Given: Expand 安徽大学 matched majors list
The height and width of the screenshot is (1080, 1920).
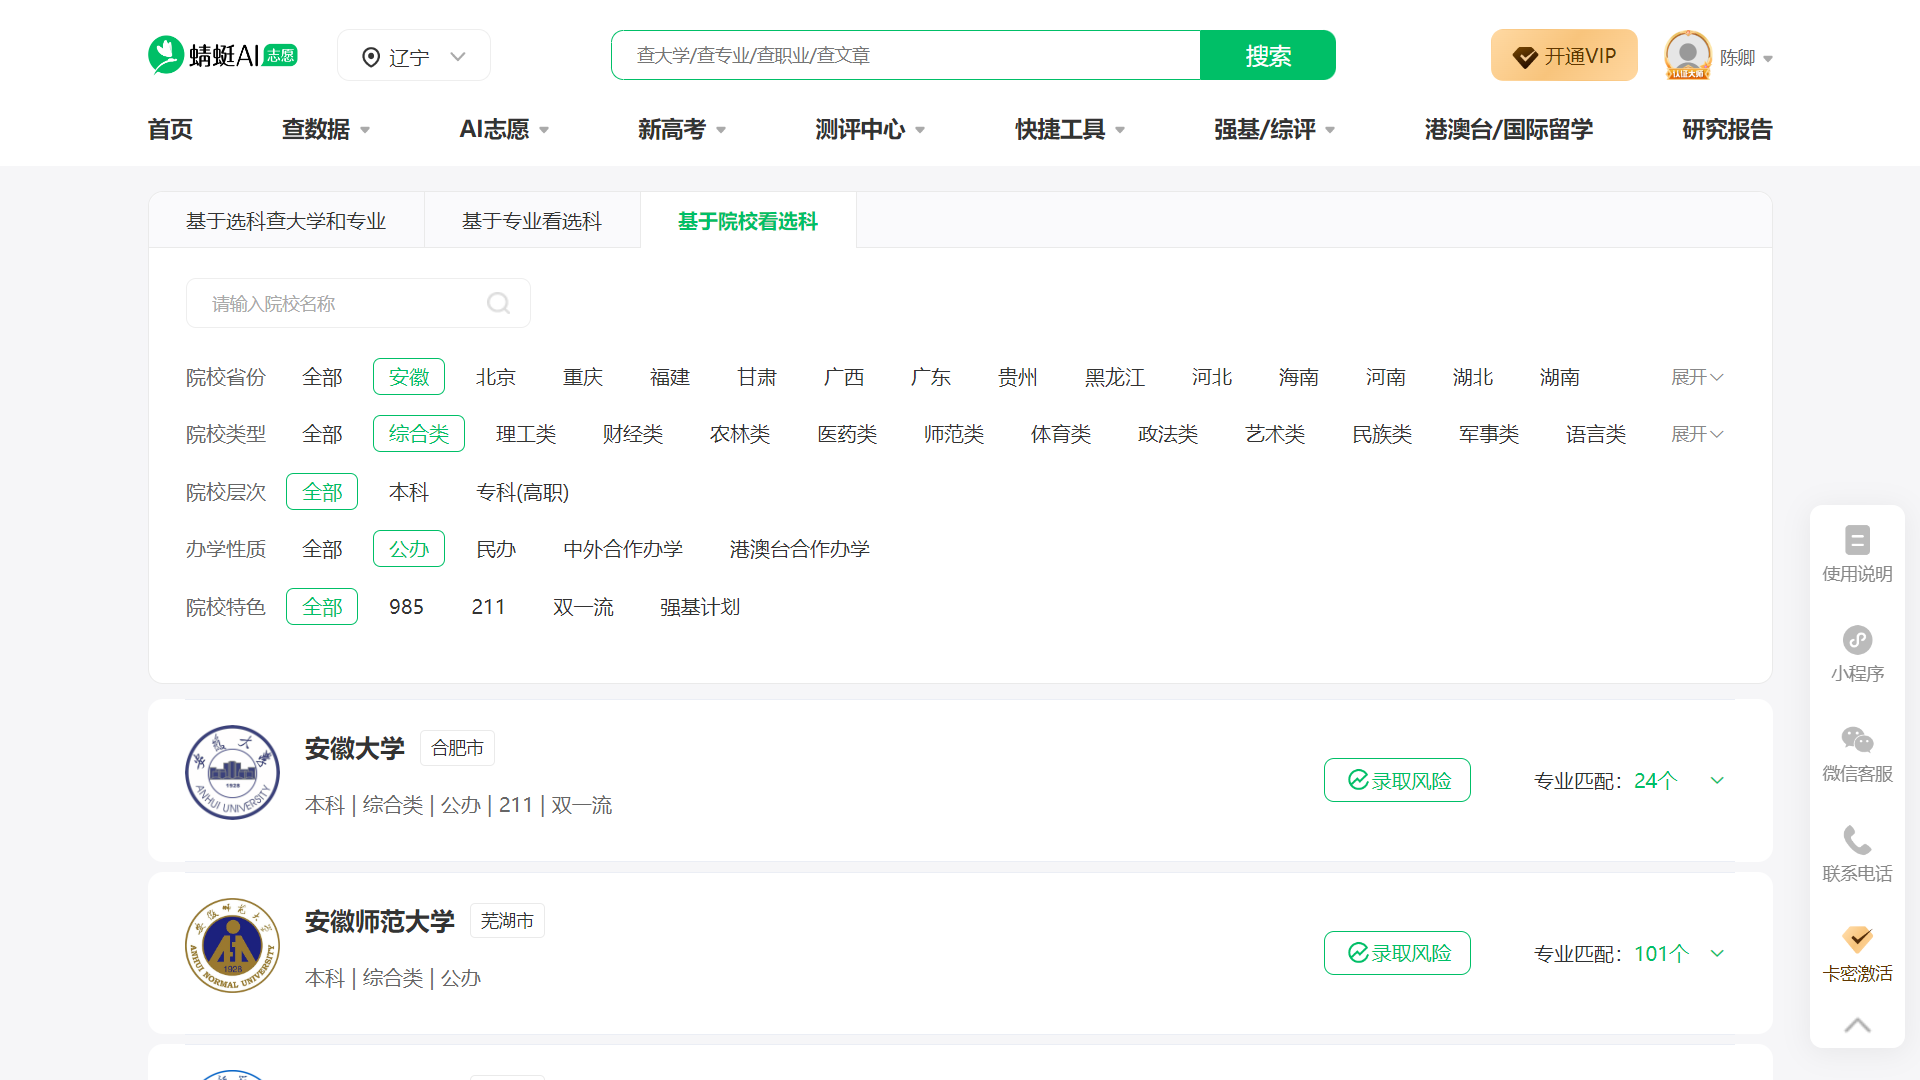Looking at the screenshot, I should (x=1717, y=780).
